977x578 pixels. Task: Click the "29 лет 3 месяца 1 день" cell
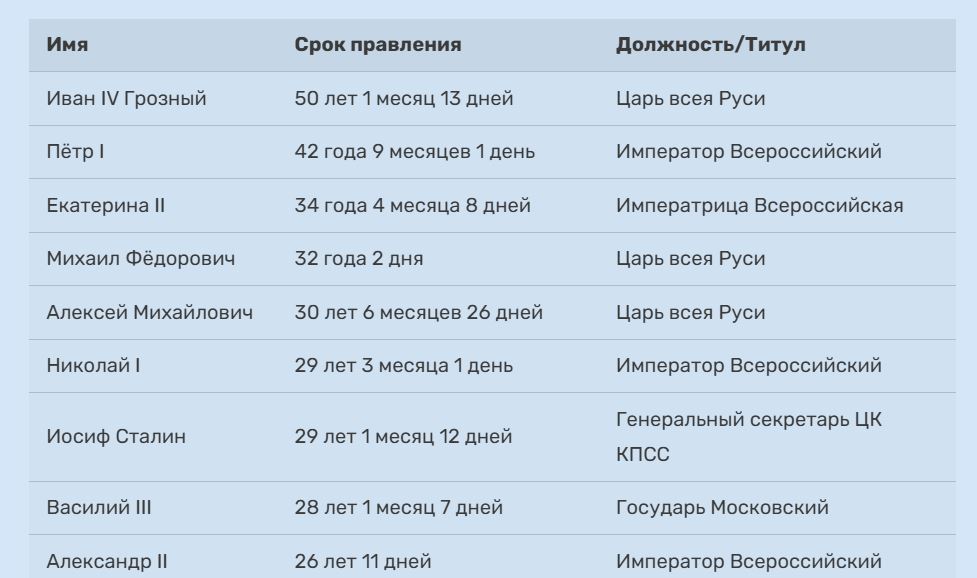point(403,365)
